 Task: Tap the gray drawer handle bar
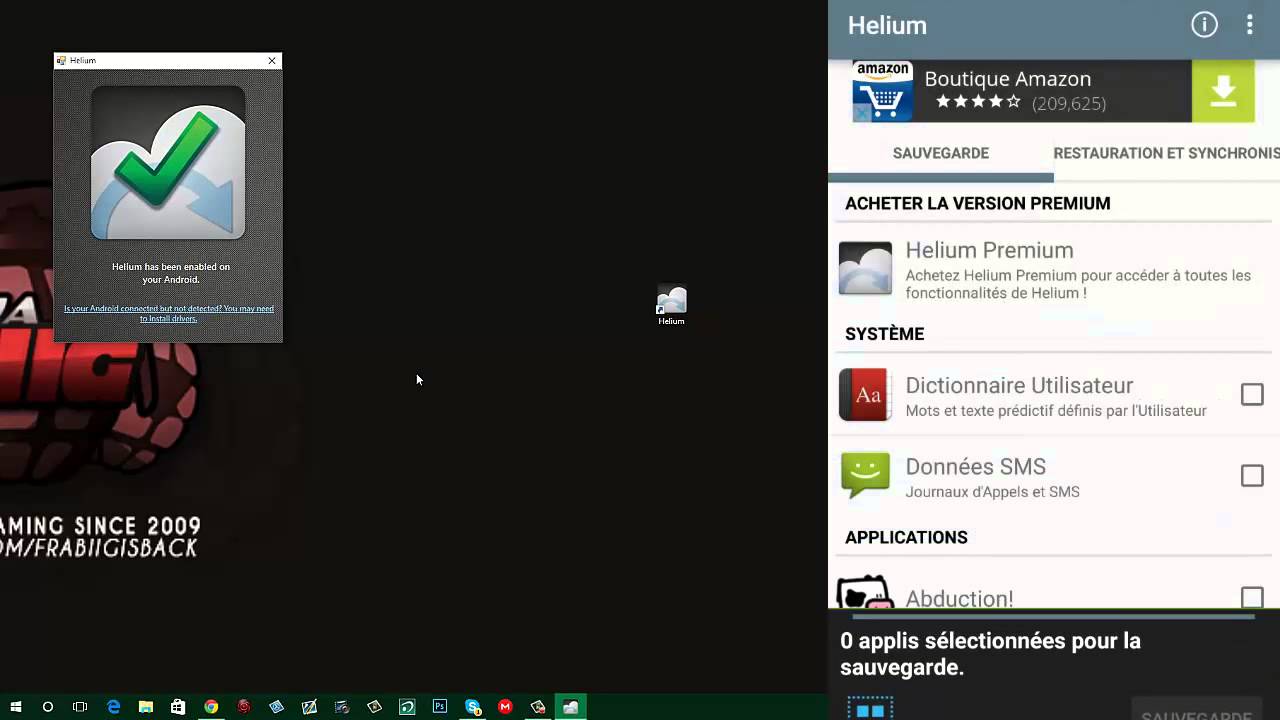(x=1053, y=617)
